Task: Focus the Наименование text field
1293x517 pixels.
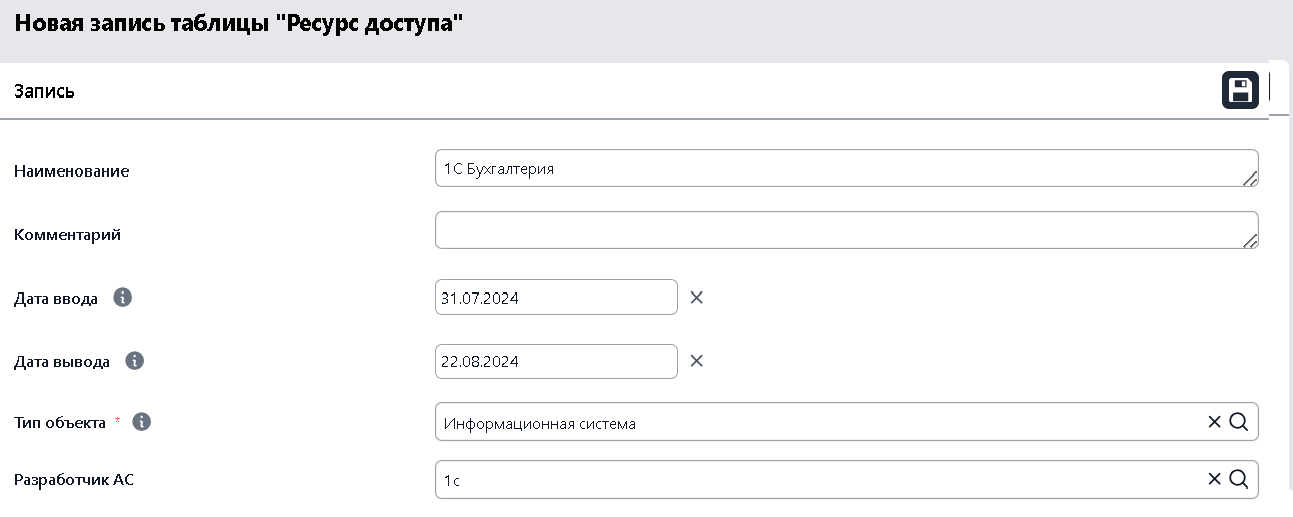Action: 846,168
